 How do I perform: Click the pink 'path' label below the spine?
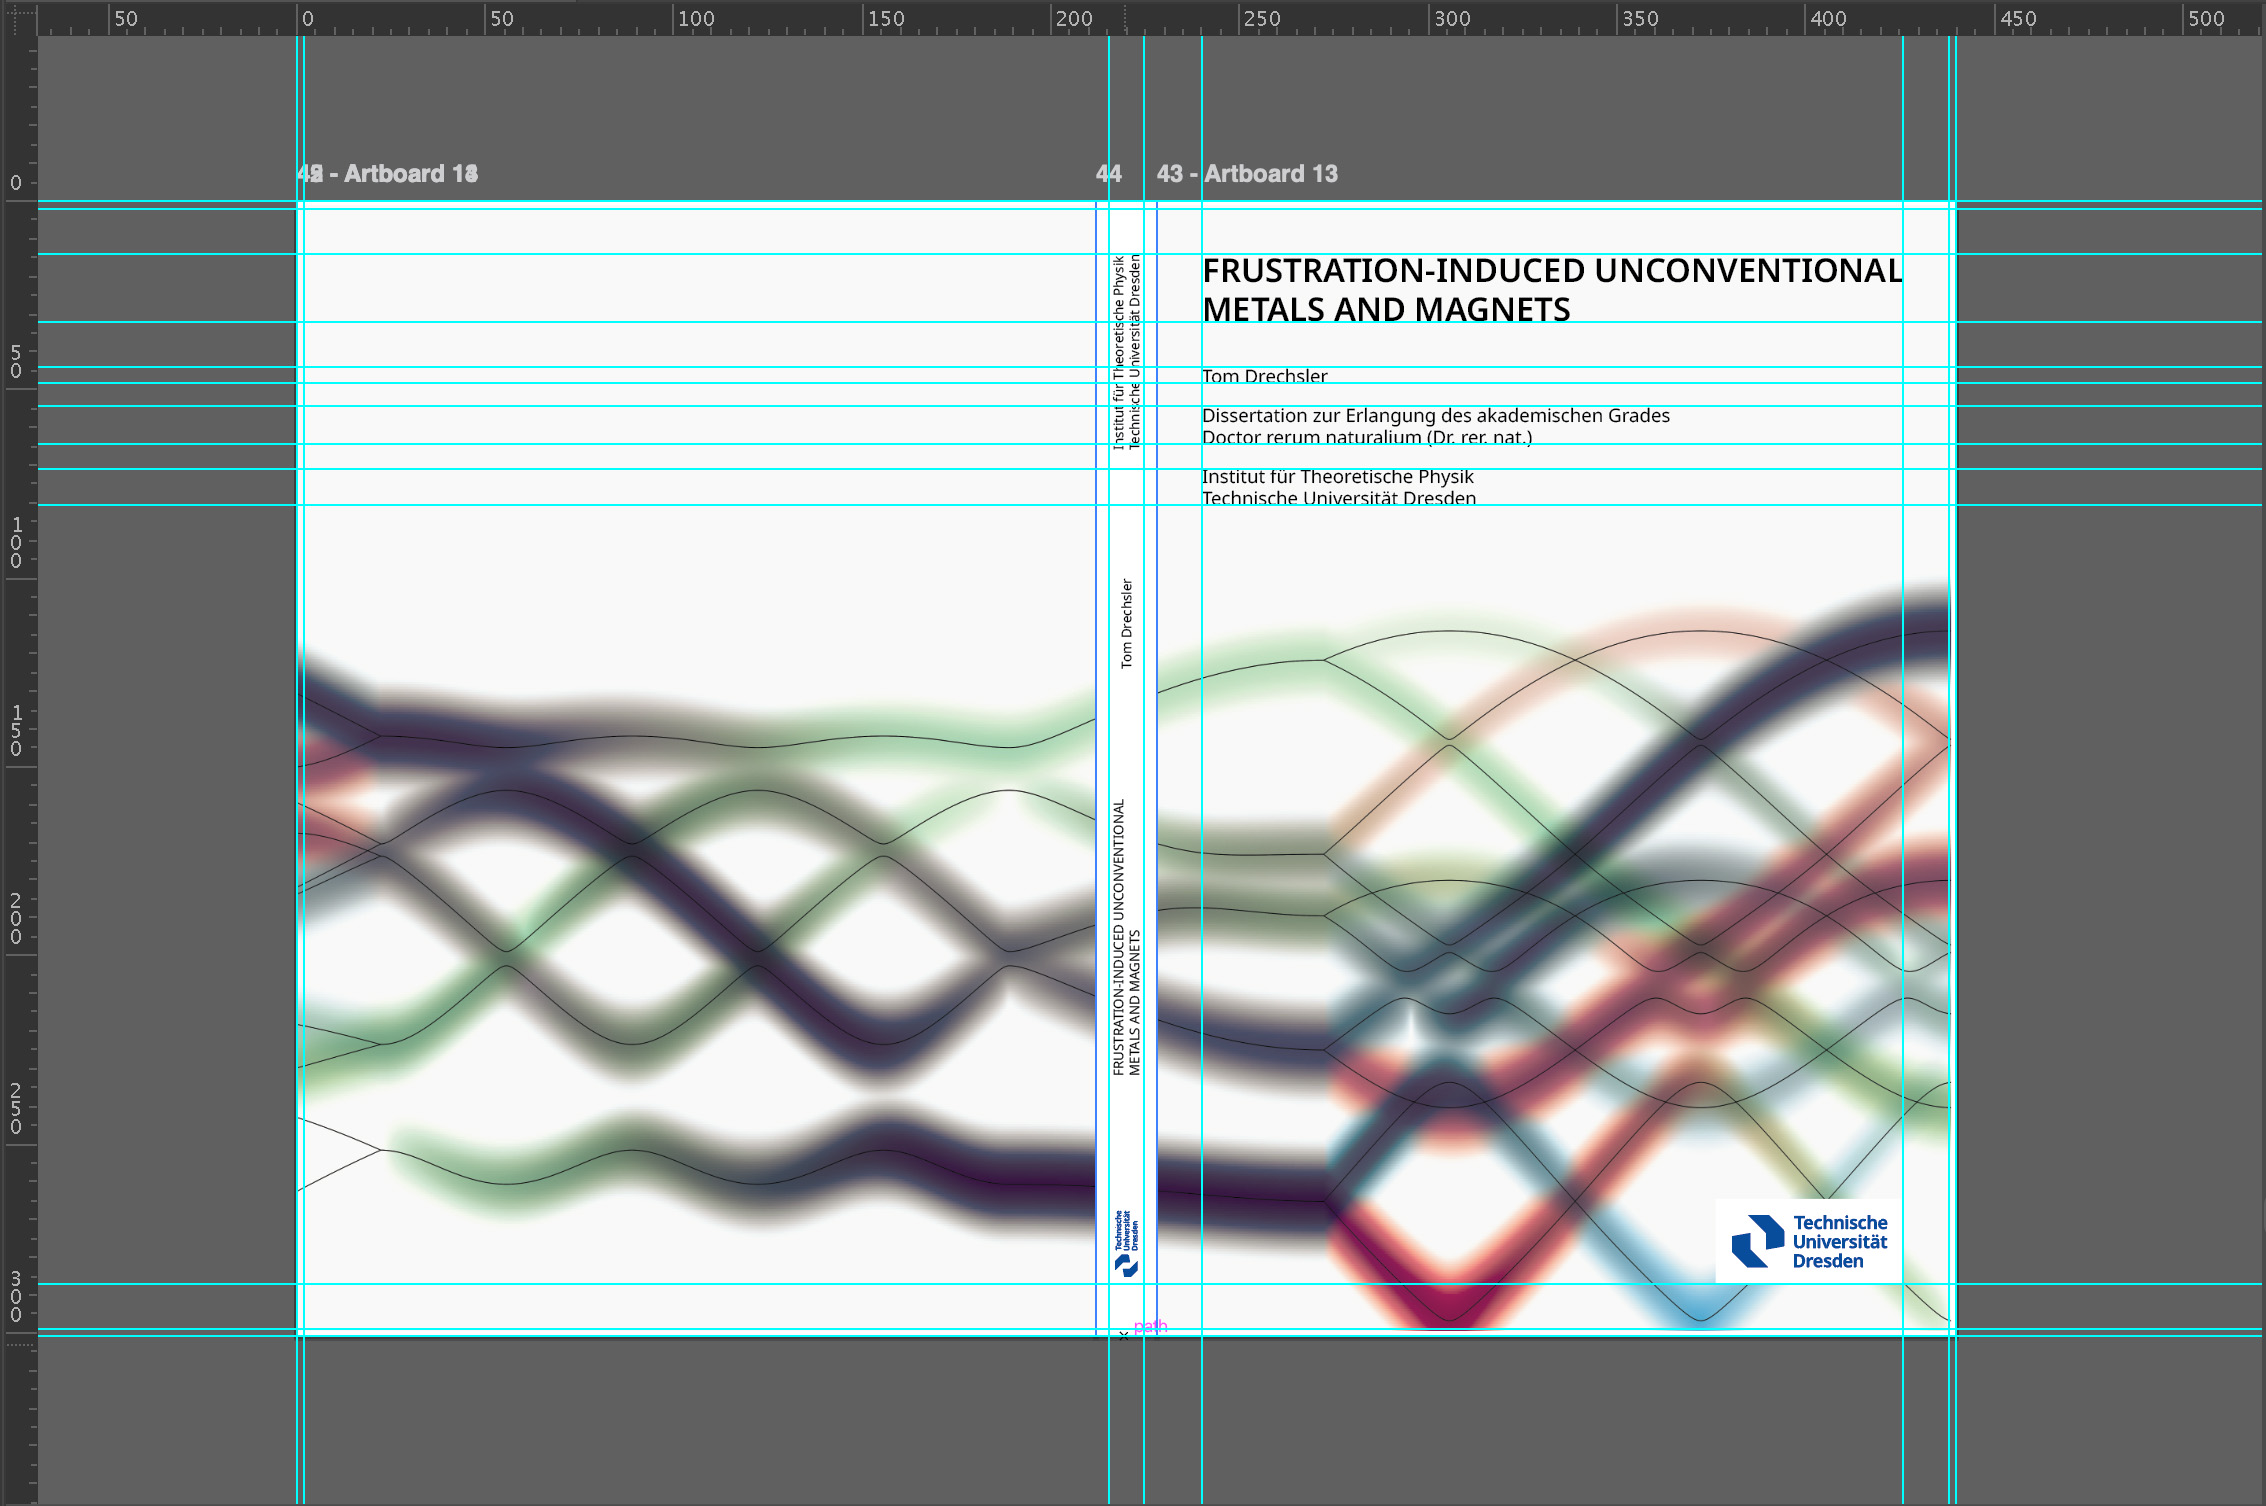coord(1151,1327)
